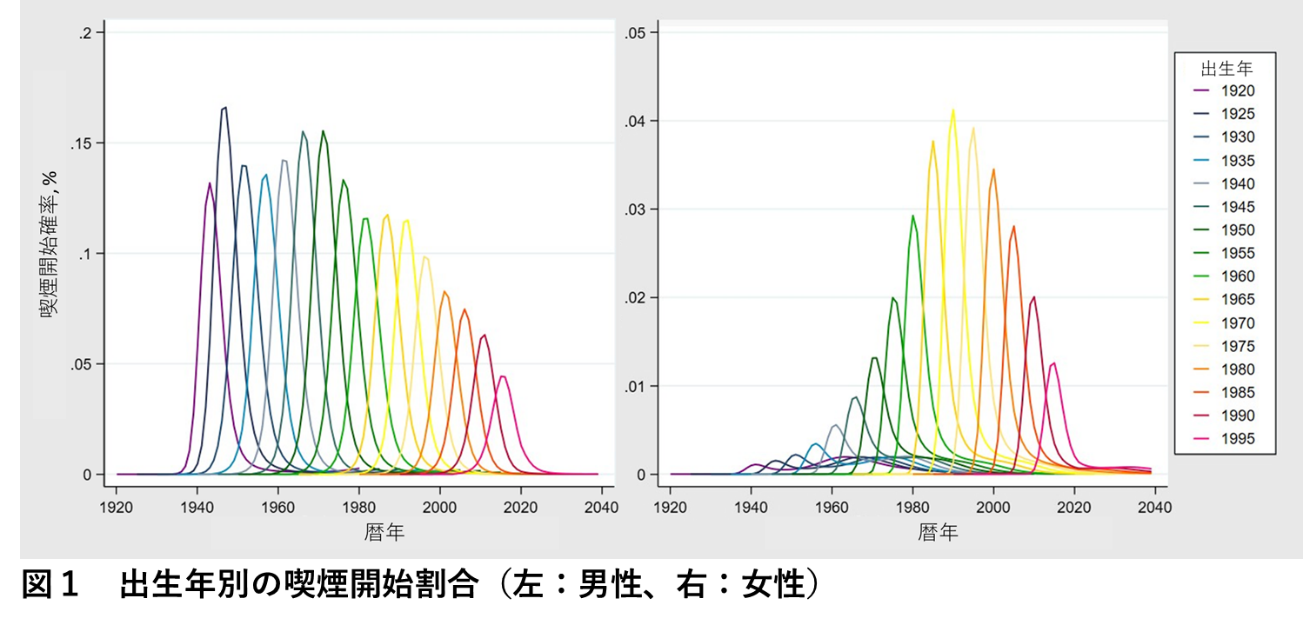Click the .04 tick on right chart y-axis

coord(636,121)
